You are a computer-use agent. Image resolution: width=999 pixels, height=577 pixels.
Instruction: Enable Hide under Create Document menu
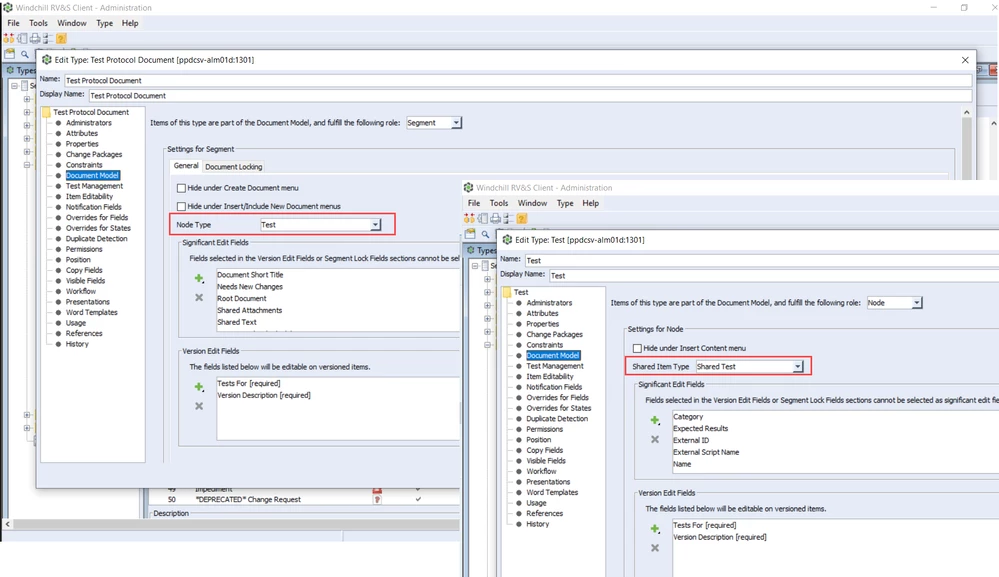[182, 188]
